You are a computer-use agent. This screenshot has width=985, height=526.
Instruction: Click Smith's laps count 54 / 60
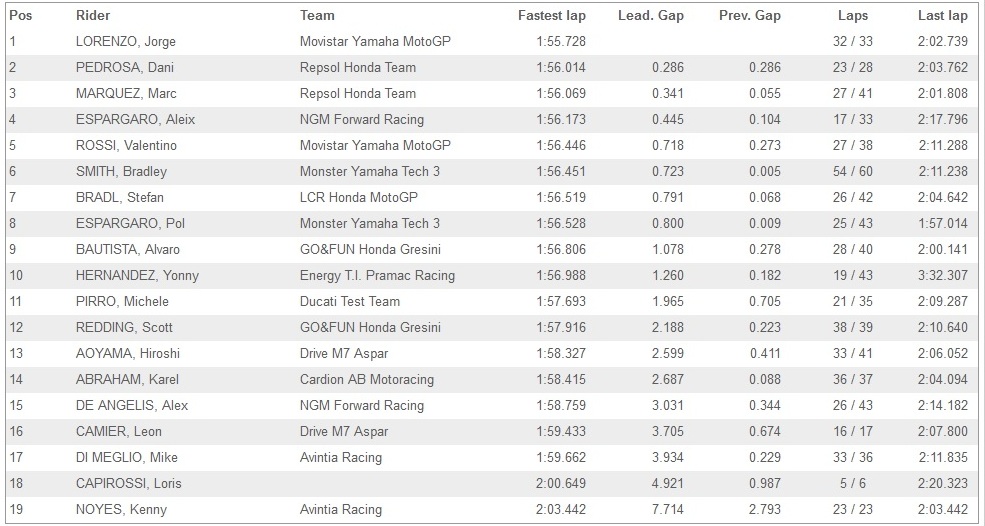click(x=853, y=171)
